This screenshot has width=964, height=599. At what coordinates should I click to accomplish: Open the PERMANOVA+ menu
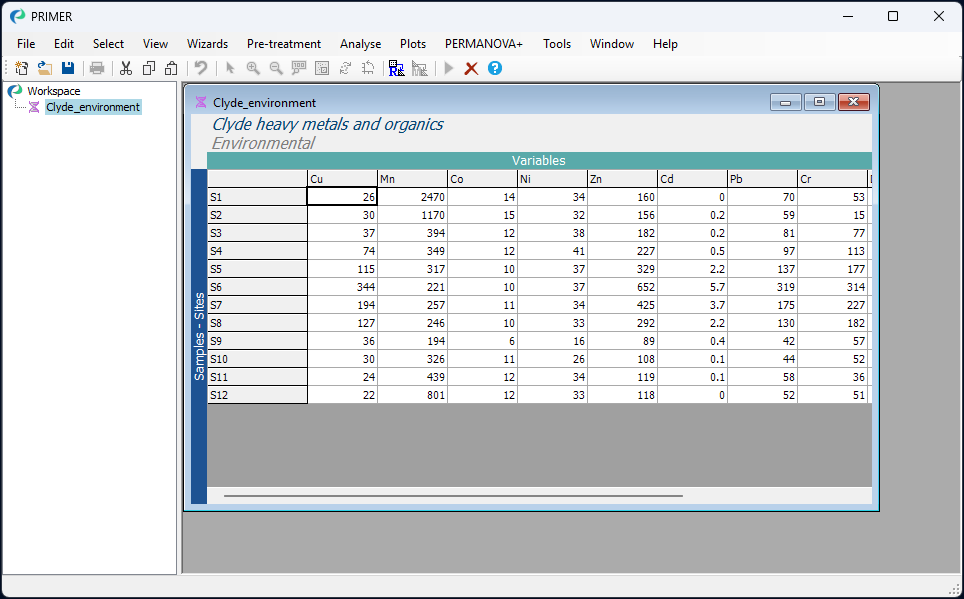coord(483,44)
